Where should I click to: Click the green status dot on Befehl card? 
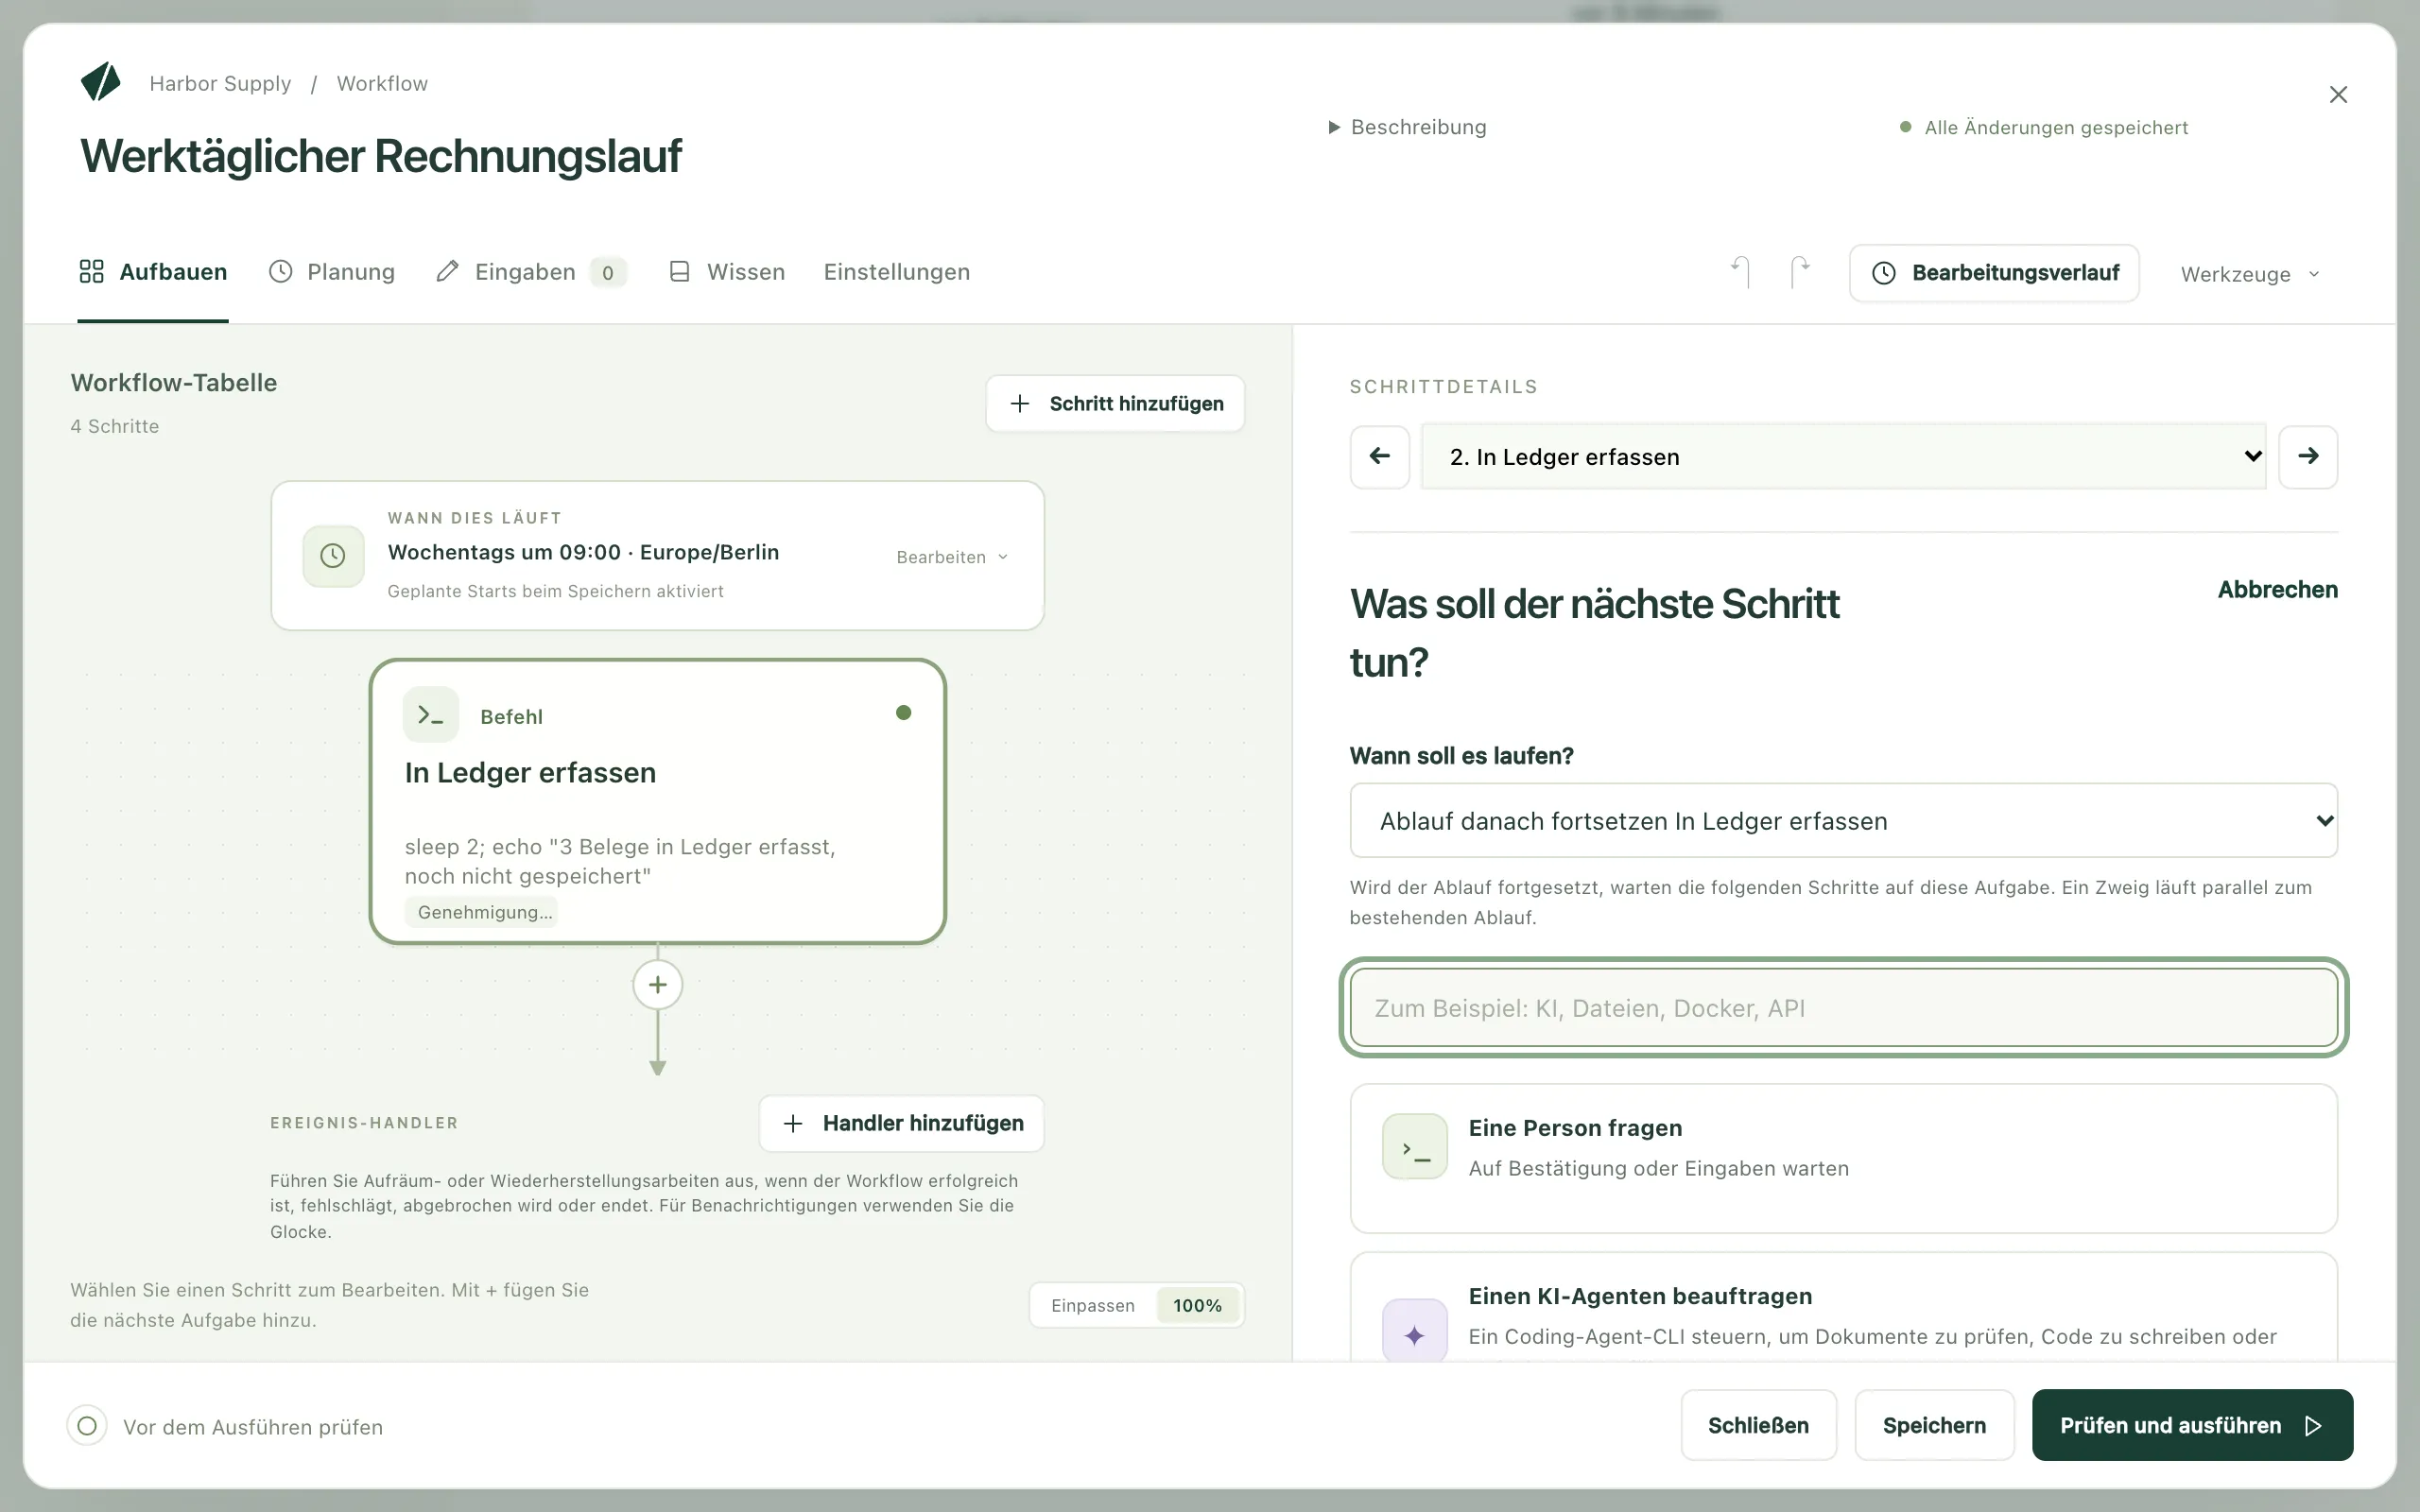[904, 713]
